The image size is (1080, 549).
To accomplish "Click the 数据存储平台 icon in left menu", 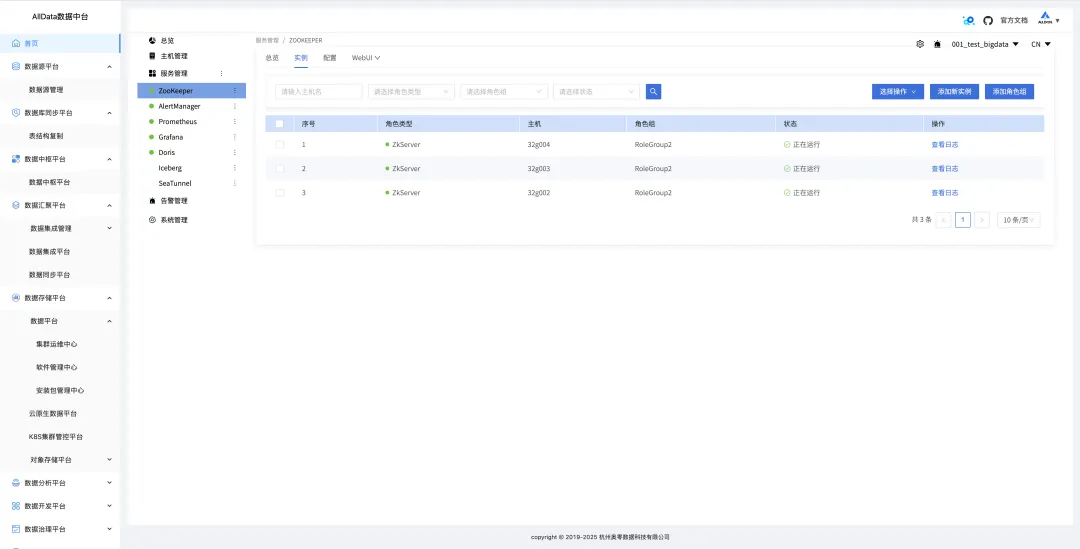I will click(16, 298).
